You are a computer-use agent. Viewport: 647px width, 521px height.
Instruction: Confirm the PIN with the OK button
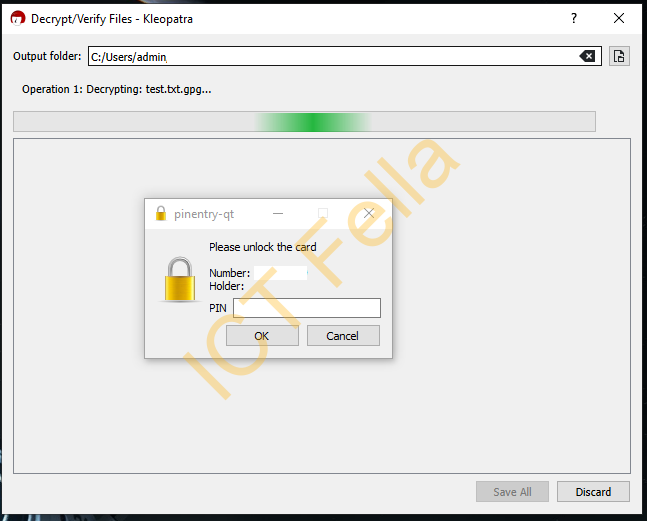coord(262,336)
